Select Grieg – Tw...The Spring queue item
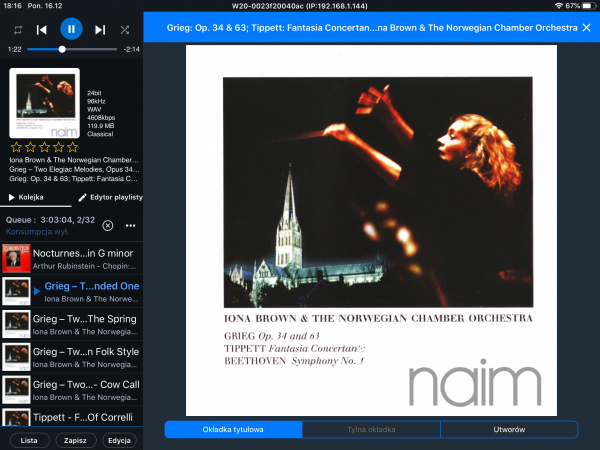The height and width of the screenshot is (450, 600). click(72, 324)
